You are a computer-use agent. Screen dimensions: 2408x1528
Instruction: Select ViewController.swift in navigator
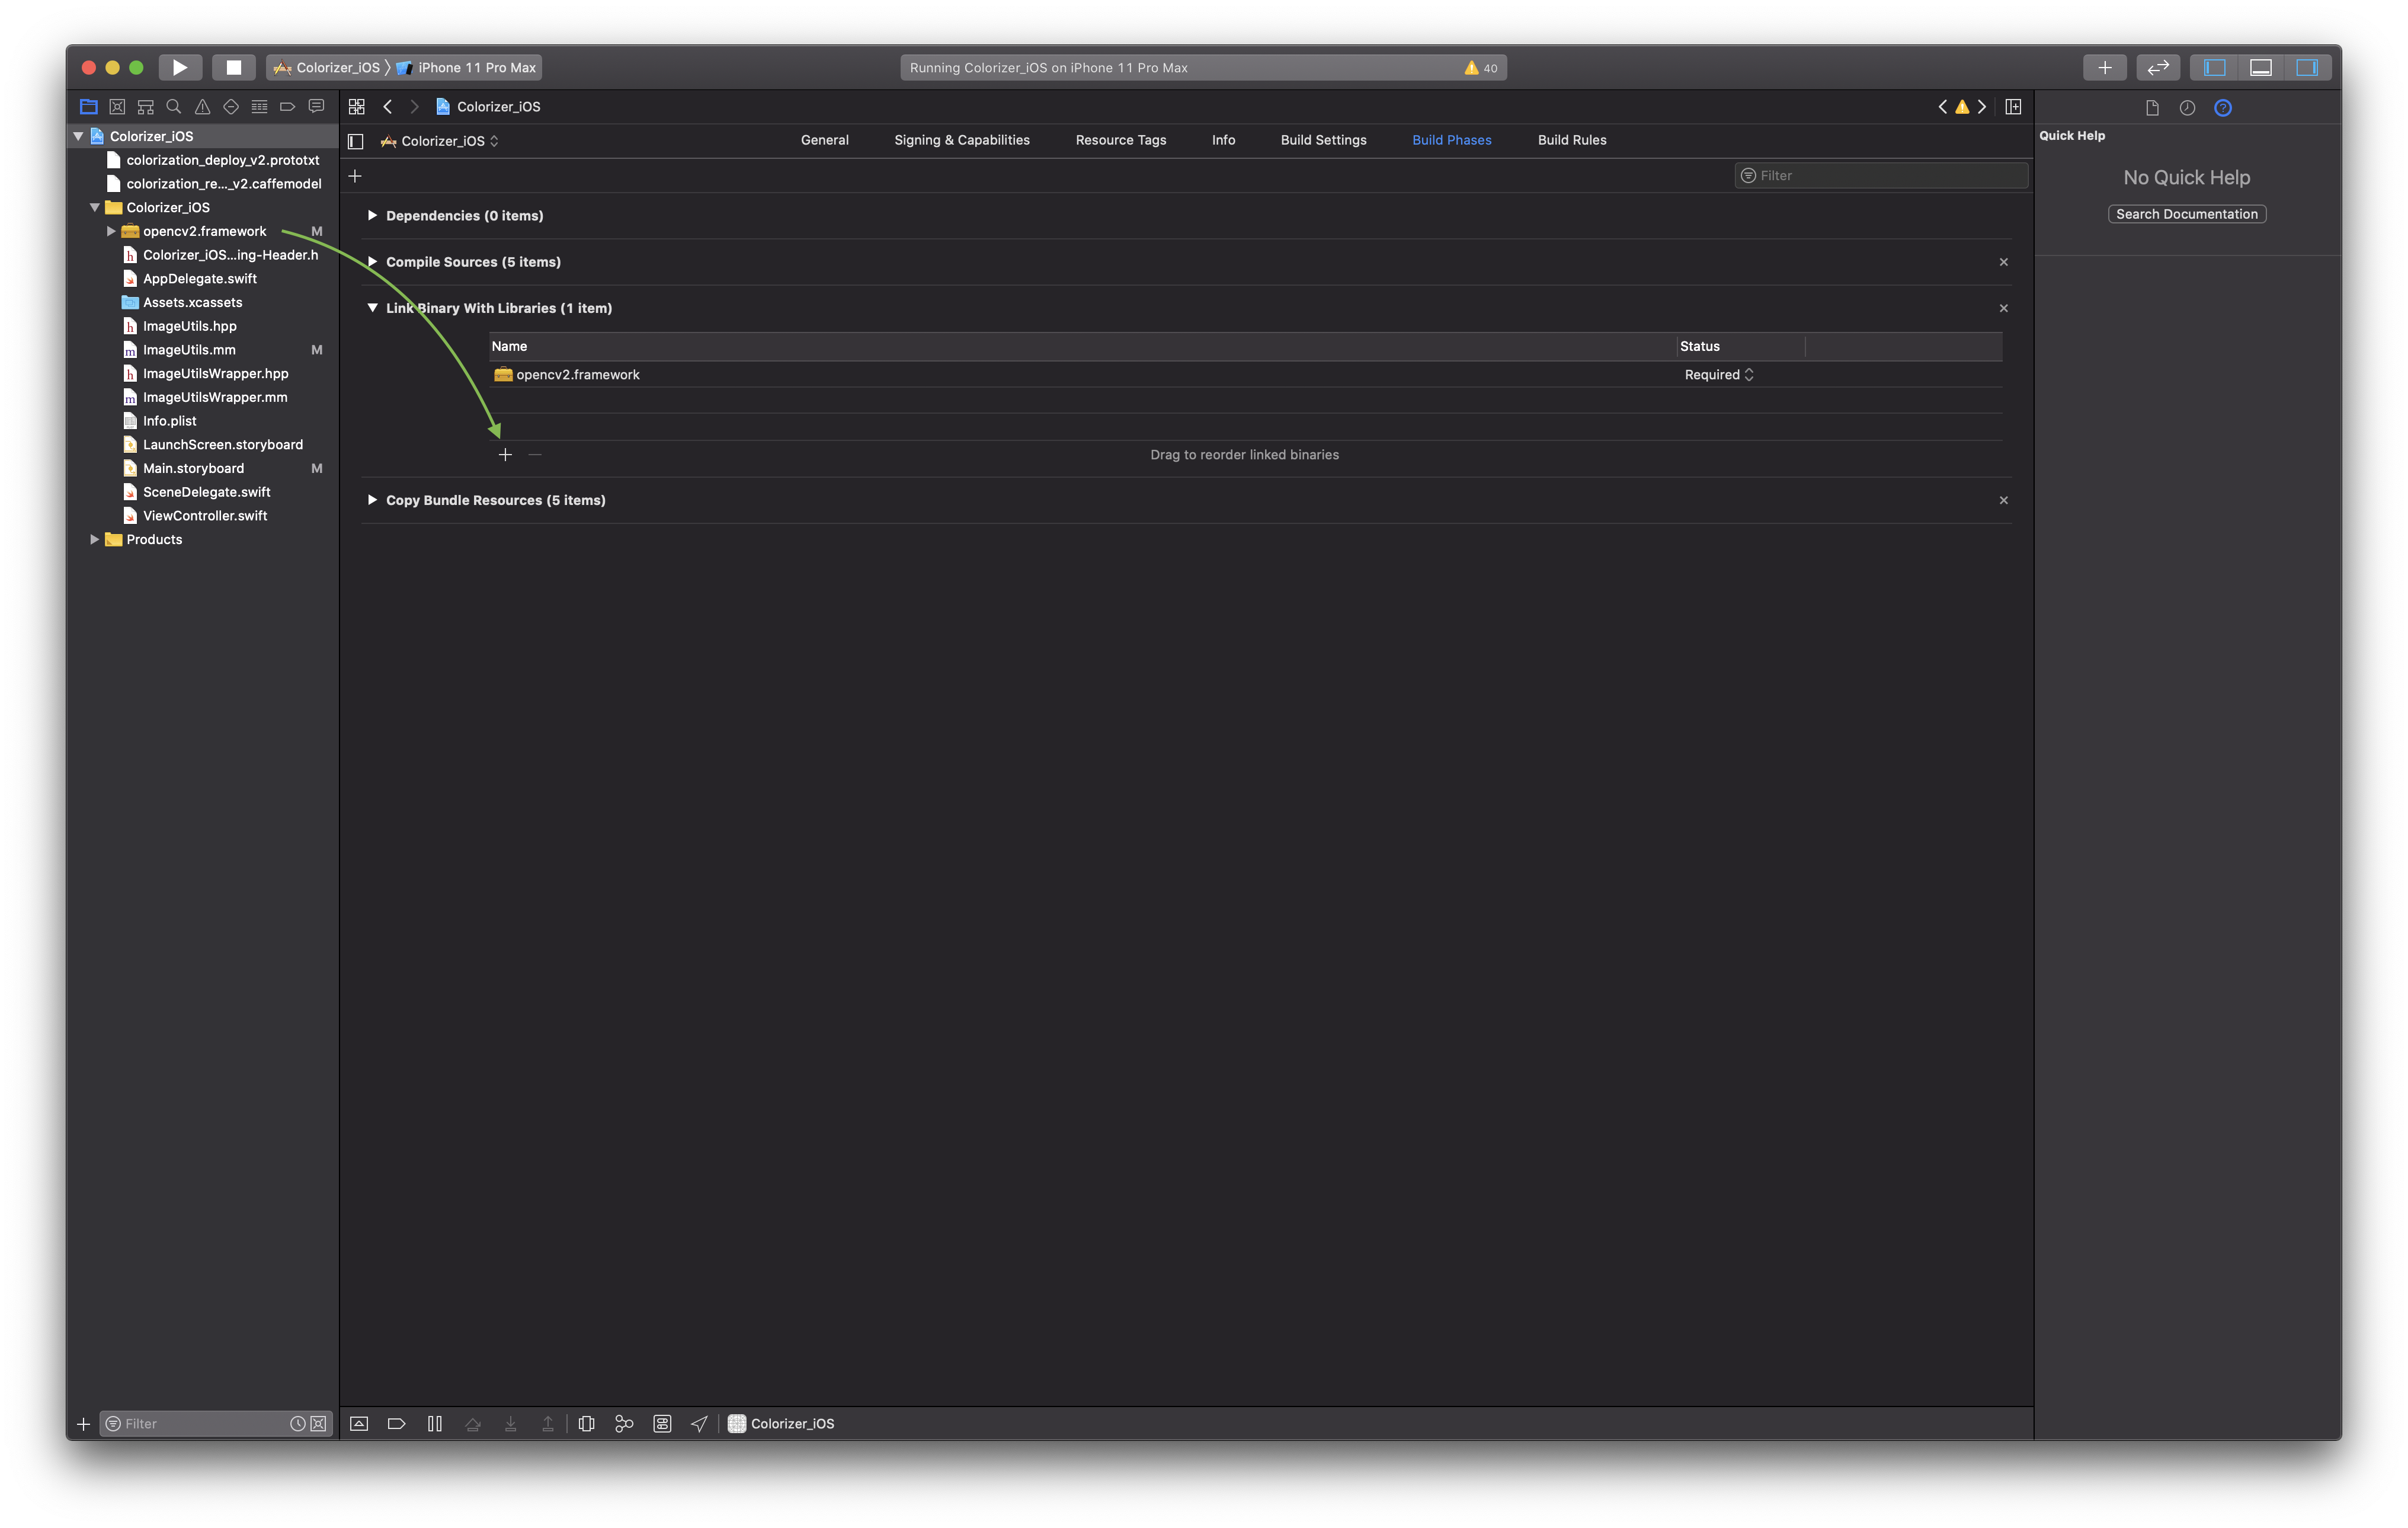204,516
